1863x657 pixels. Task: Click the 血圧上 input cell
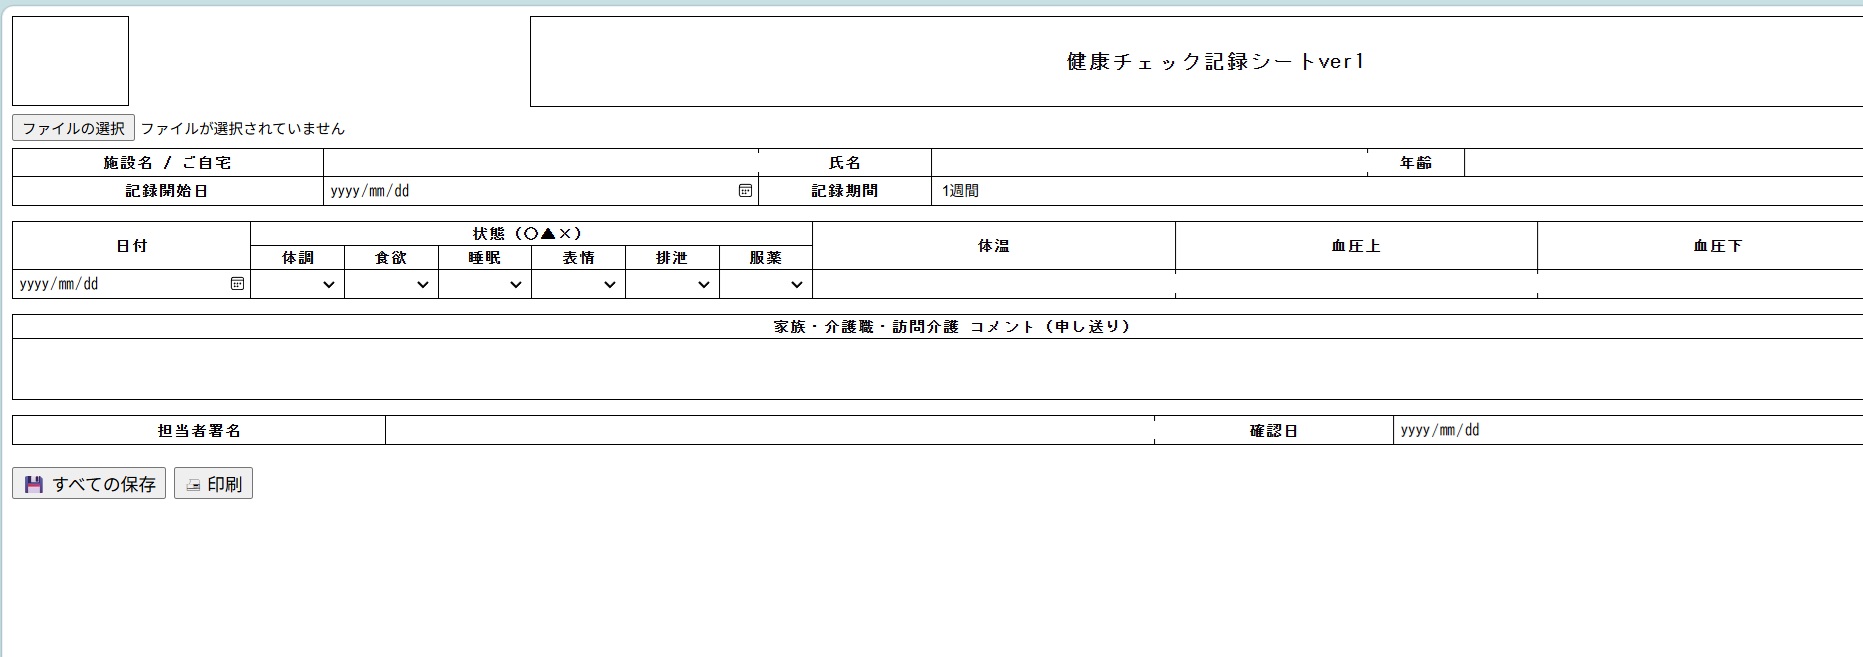[1356, 284]
